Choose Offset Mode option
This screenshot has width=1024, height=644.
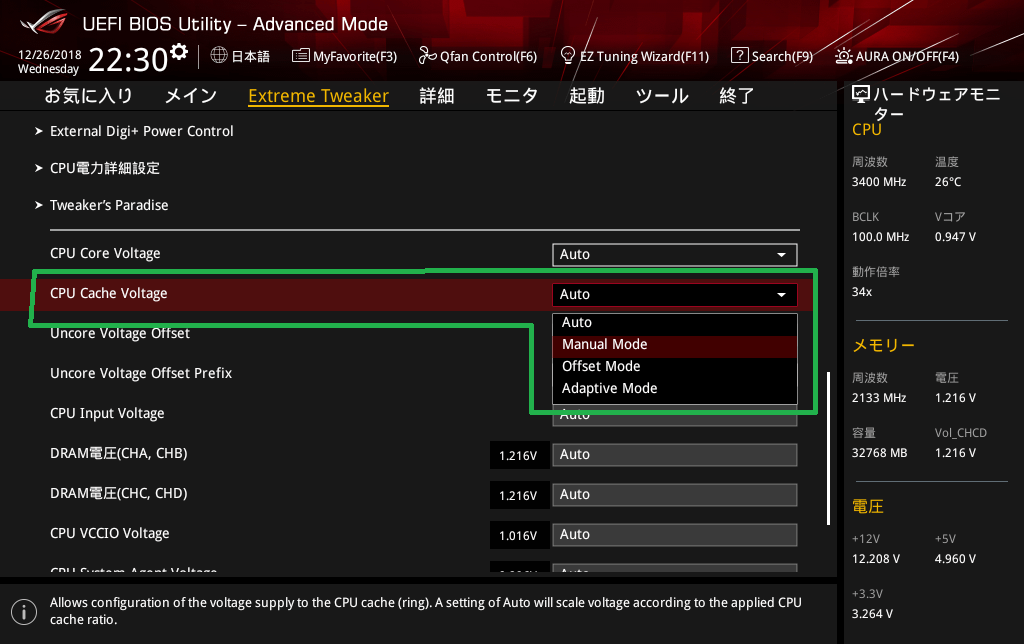[675, 366]
